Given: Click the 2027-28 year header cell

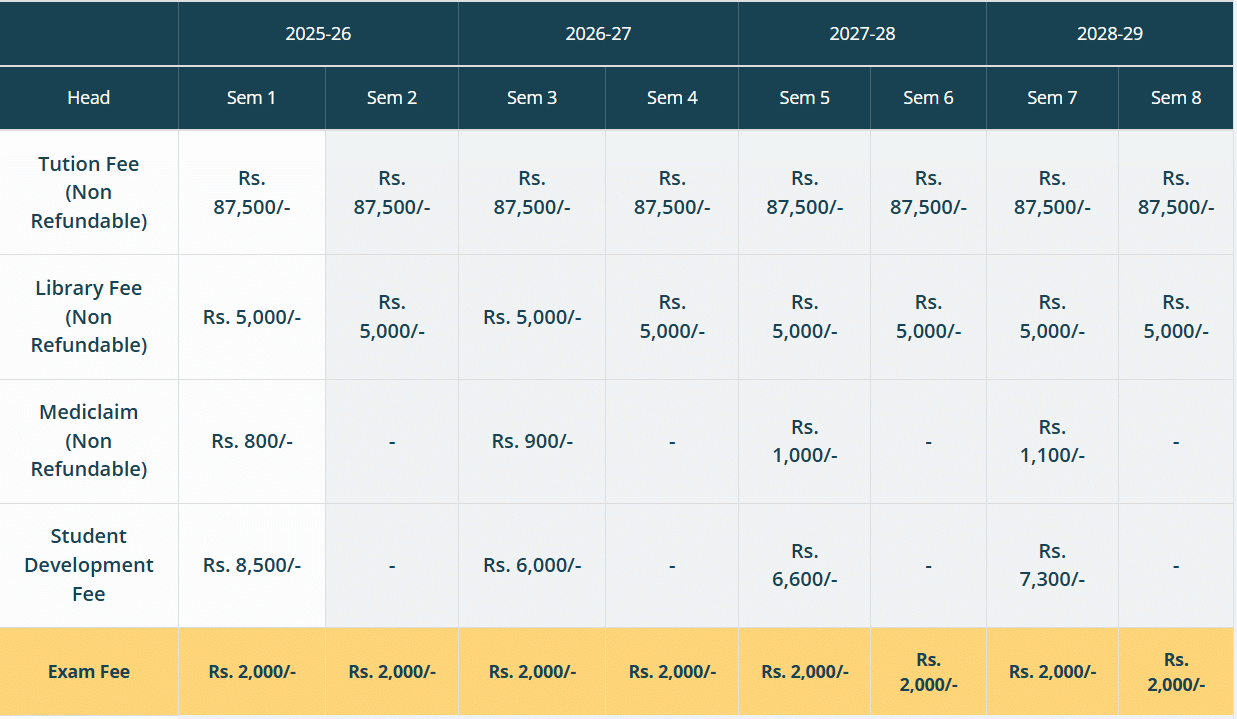Looking at the screenshot, I should pyautogui.click(x=862, y=34).
